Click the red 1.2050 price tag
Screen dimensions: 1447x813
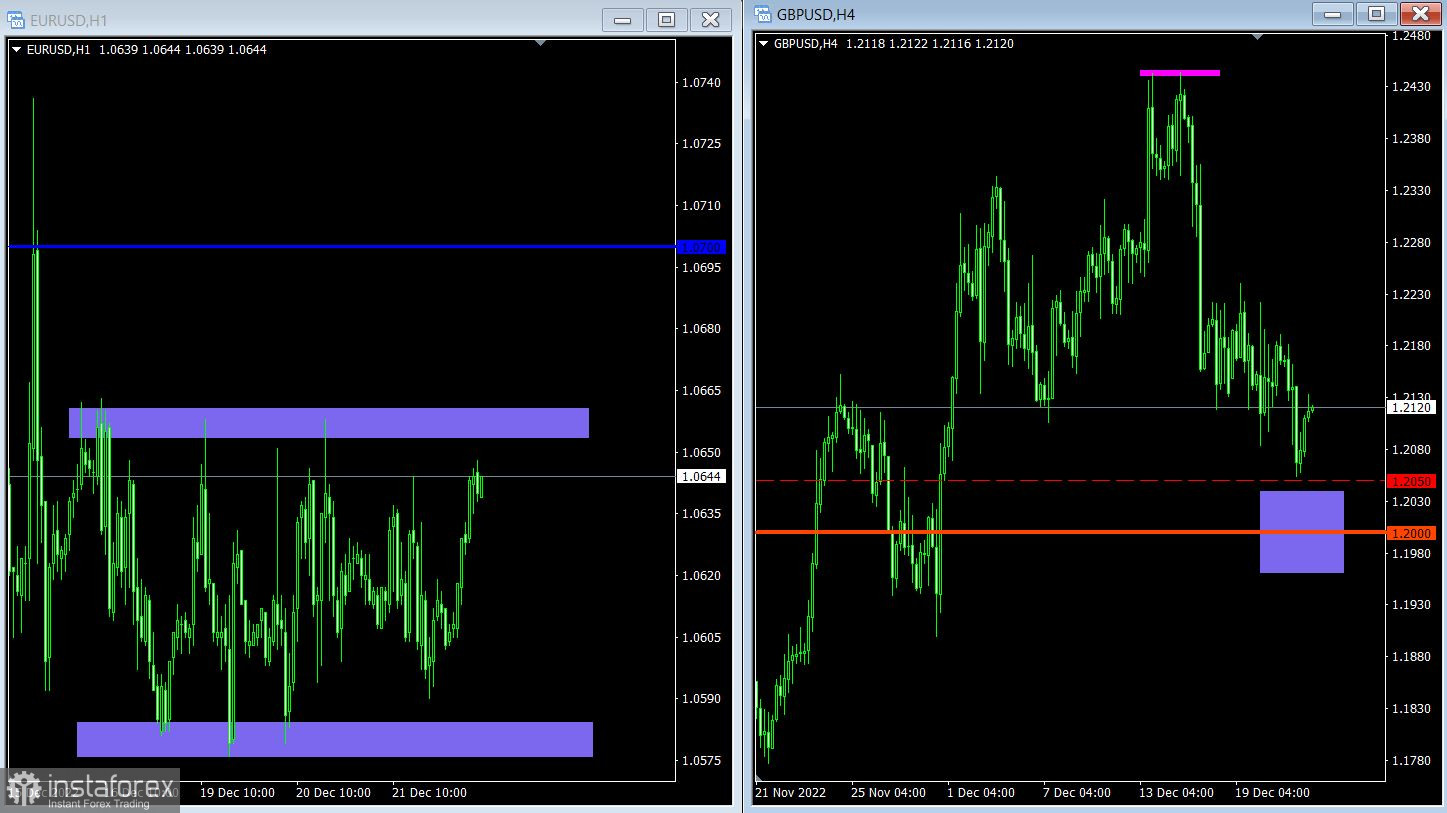(x=1412, y=481)
